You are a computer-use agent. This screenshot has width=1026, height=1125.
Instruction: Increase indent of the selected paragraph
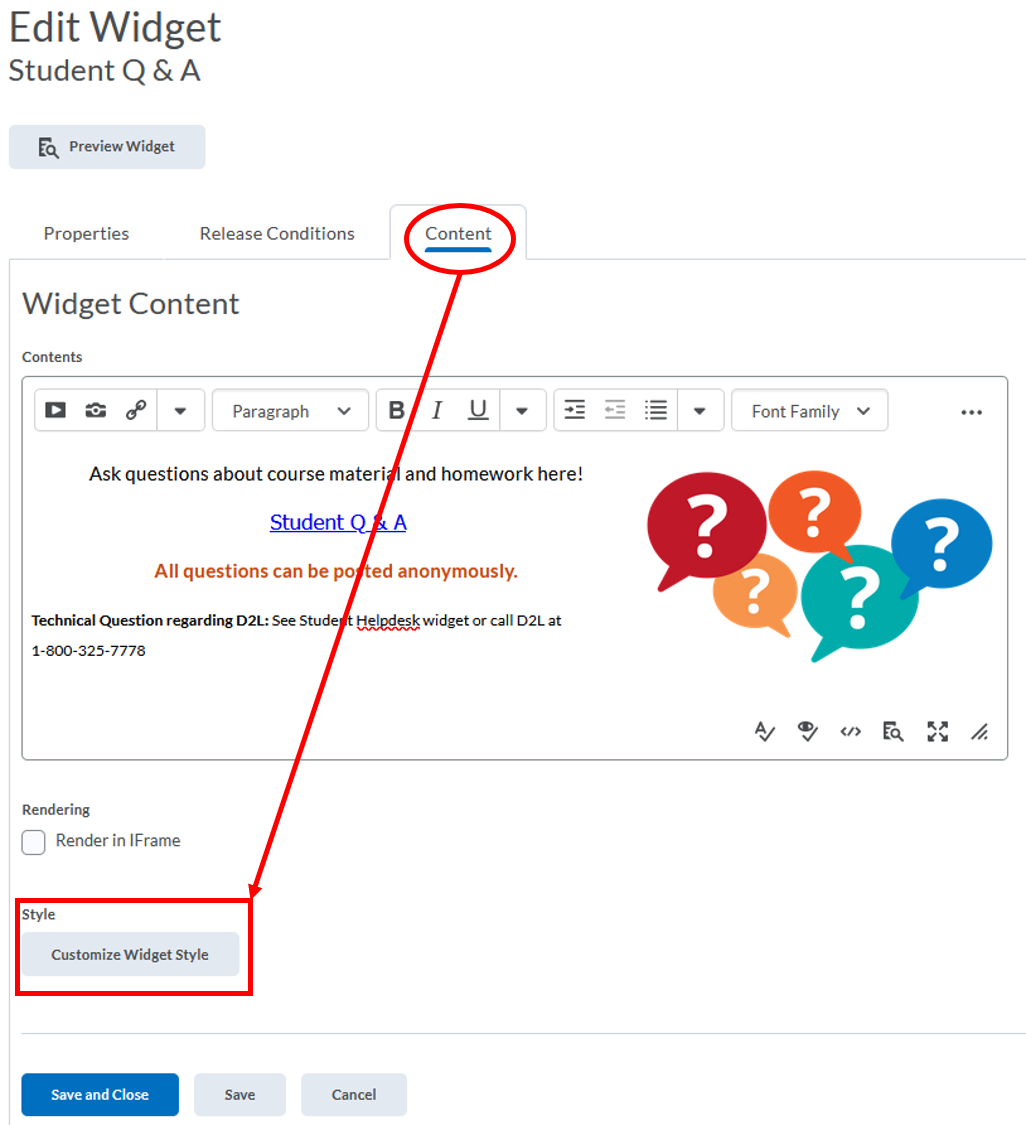575,410
